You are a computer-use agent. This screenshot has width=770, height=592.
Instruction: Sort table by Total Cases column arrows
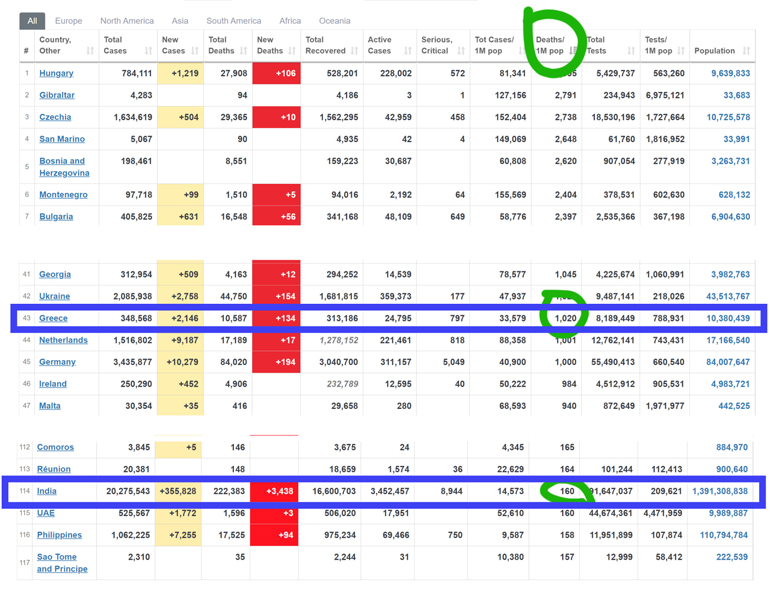pos(148,51)
